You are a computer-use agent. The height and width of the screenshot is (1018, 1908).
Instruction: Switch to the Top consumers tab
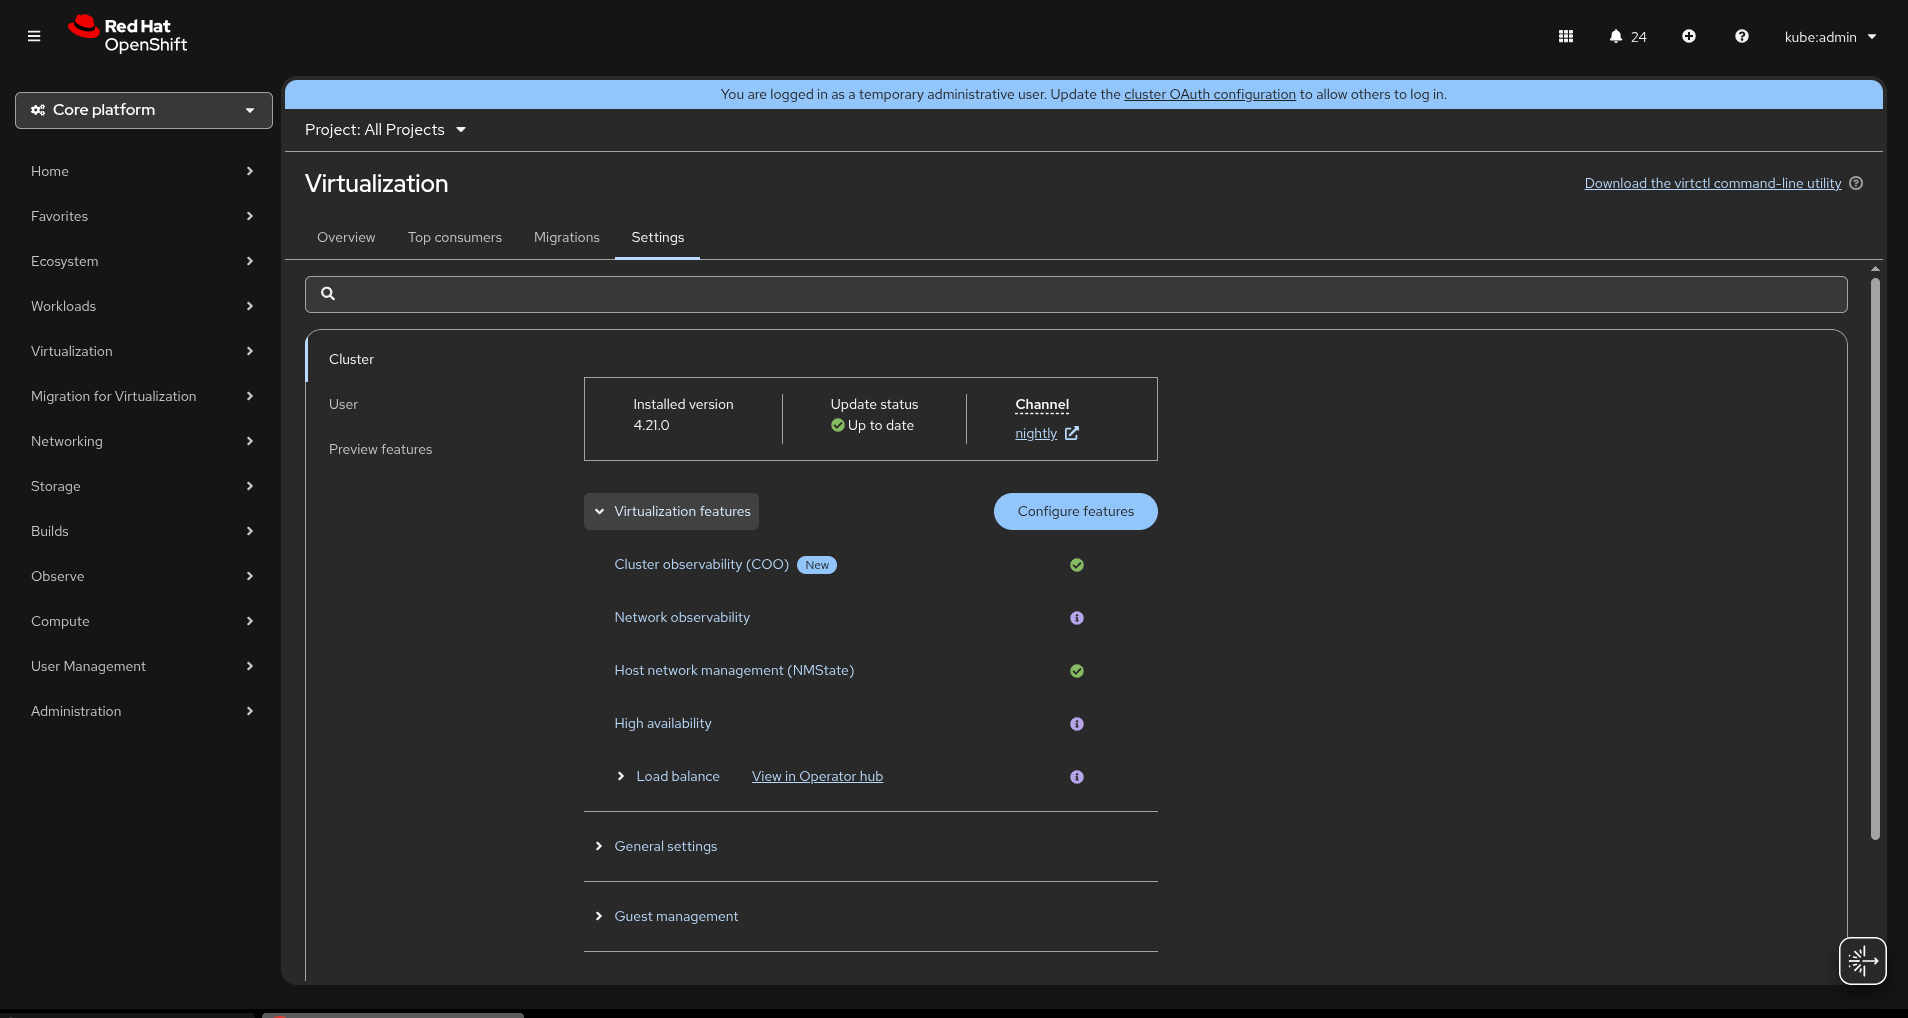[x=455, y=237]
